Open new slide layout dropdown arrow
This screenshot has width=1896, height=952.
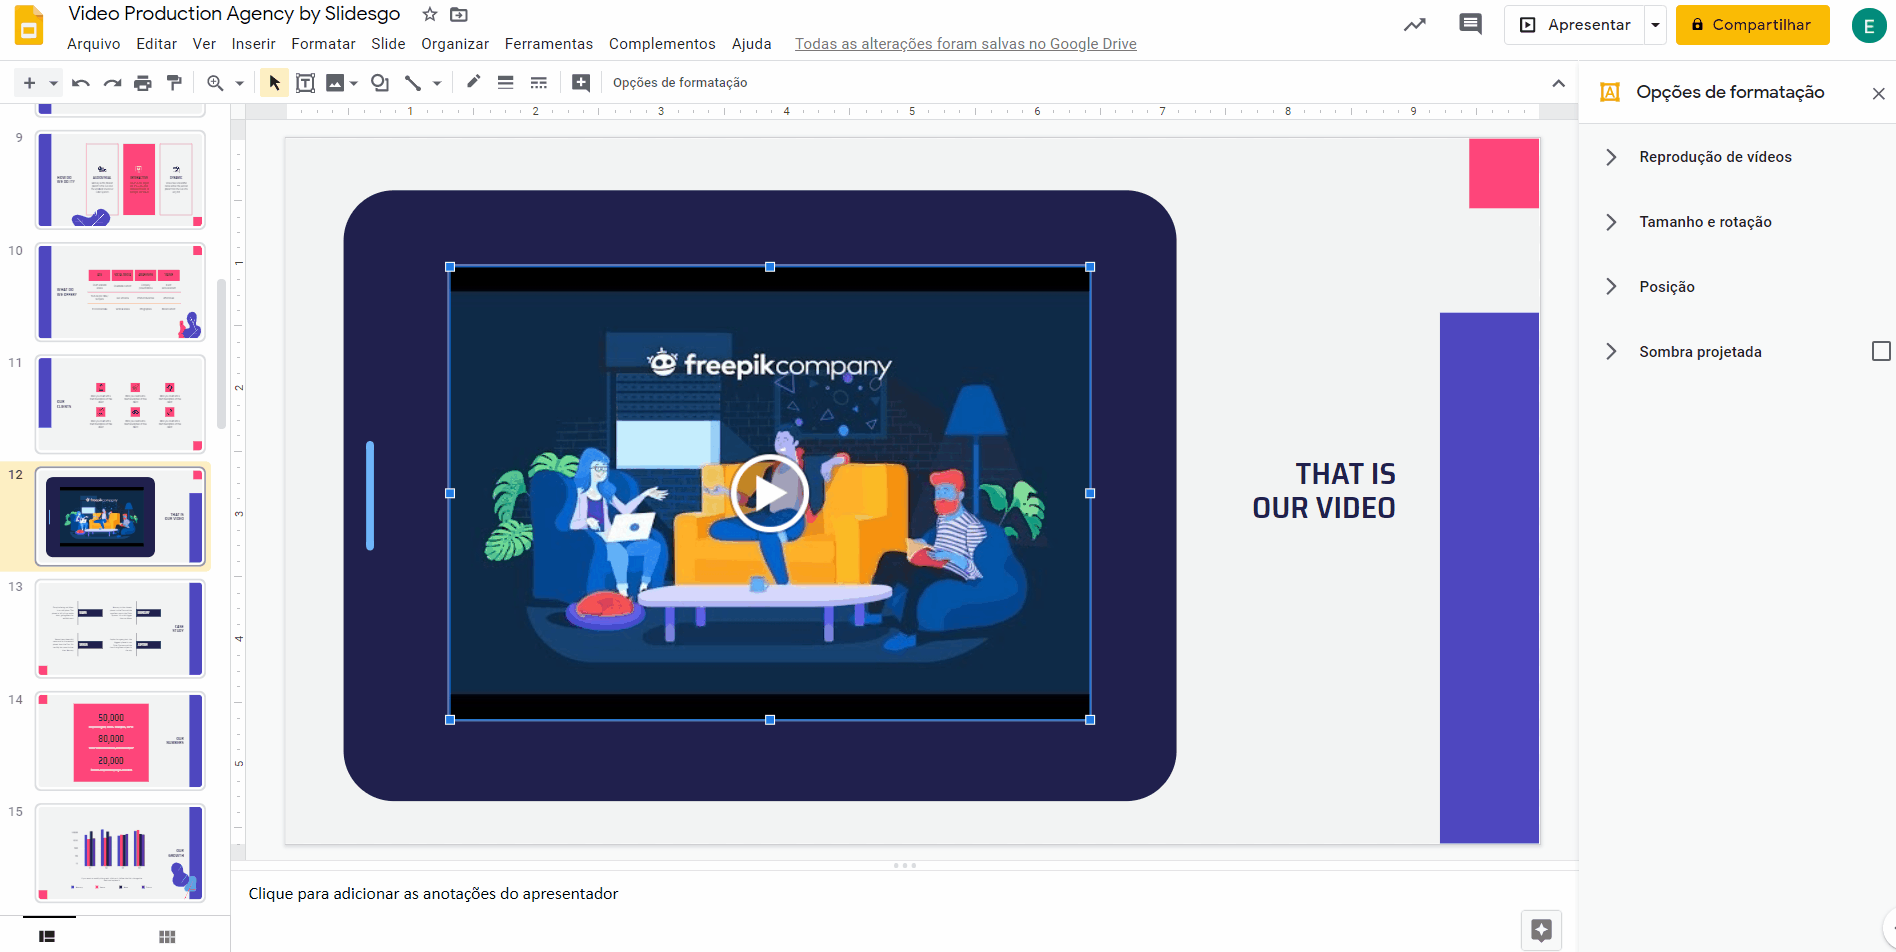53,83
